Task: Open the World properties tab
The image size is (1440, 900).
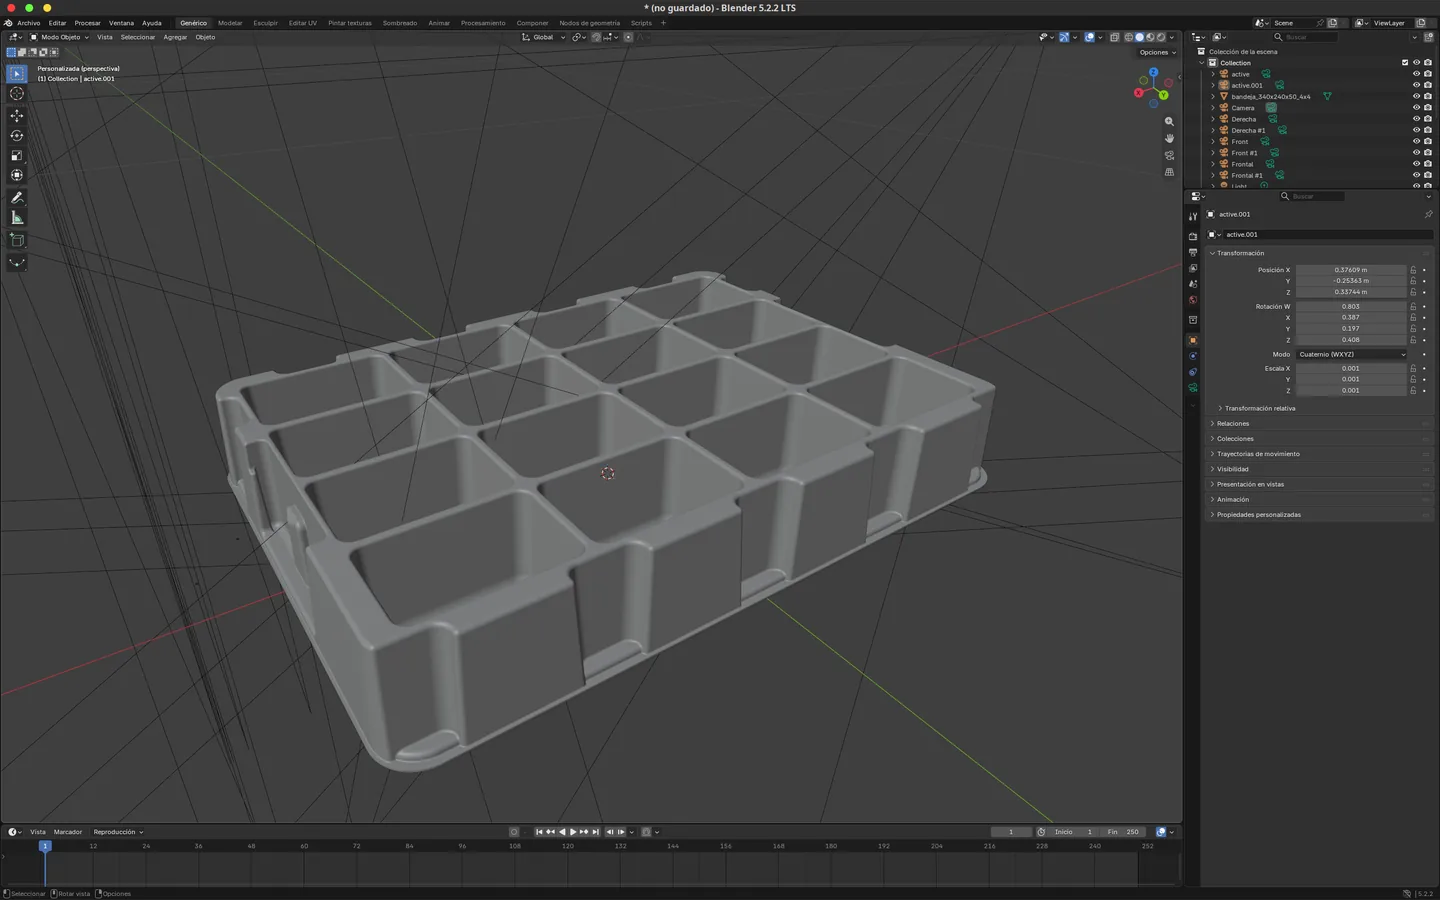Action: pos(1192,300)
